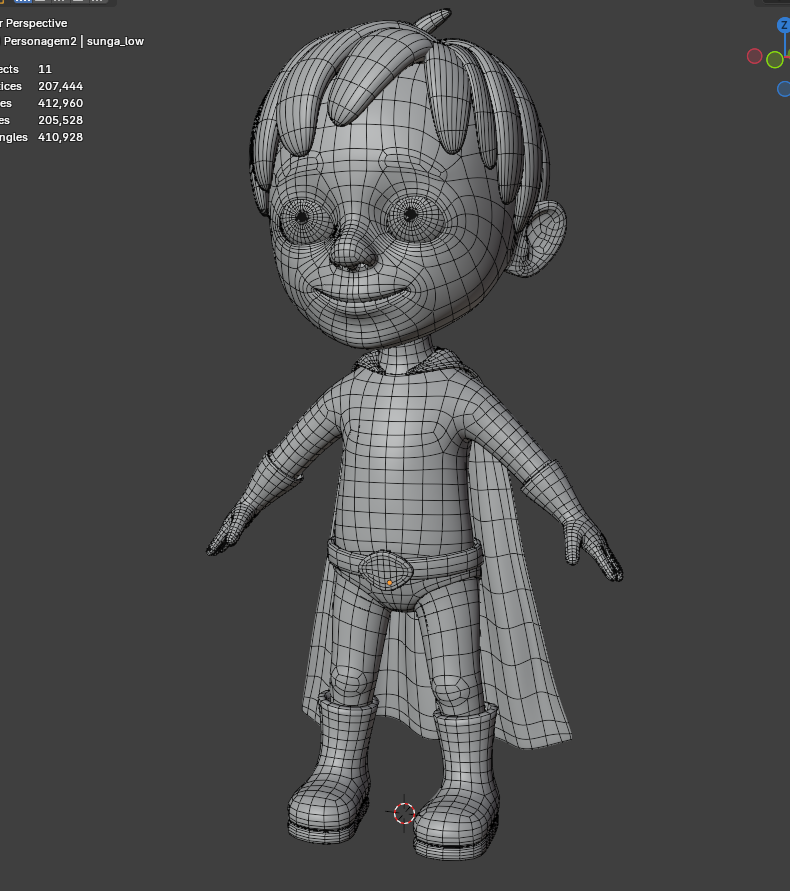Click the blue Z axis gizmo handle

[x=784, y=25]
